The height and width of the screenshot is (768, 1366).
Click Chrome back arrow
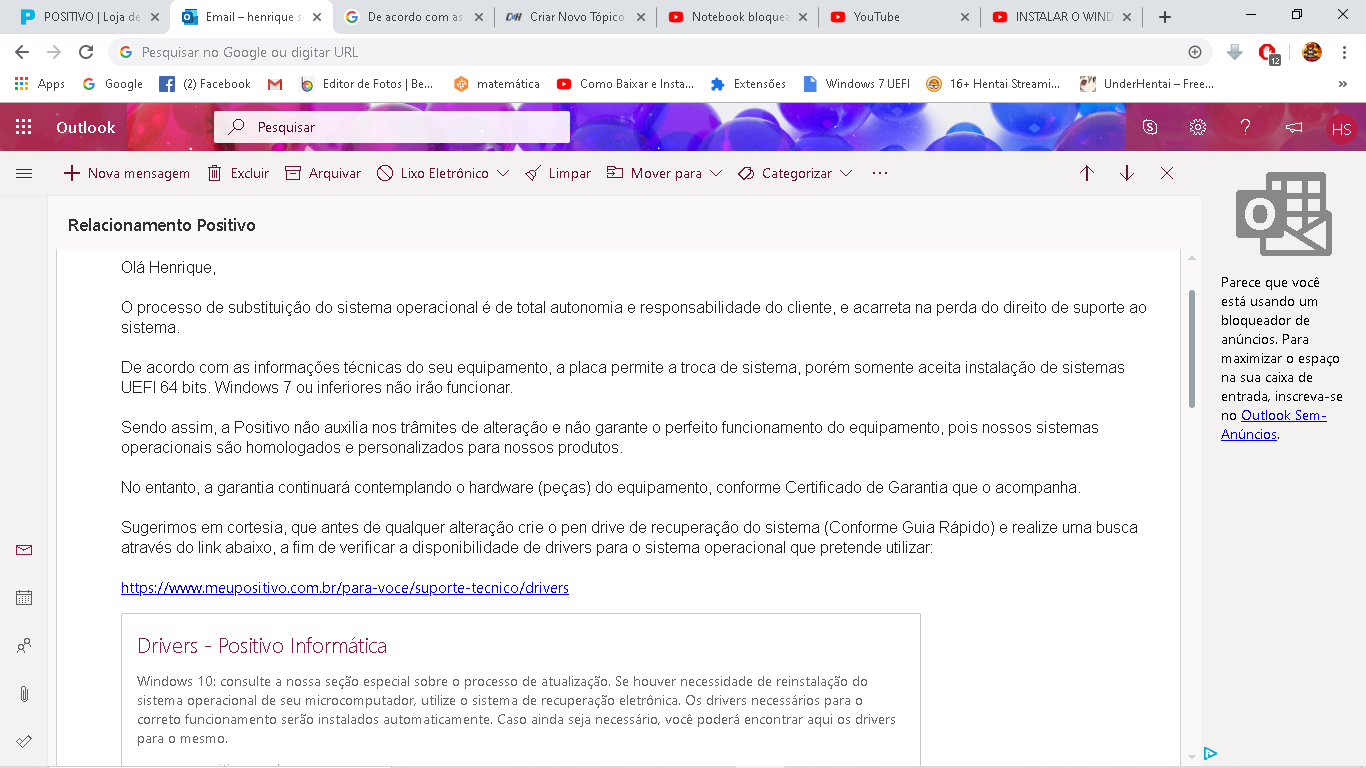pyautogui.click(x=22, y=52)
